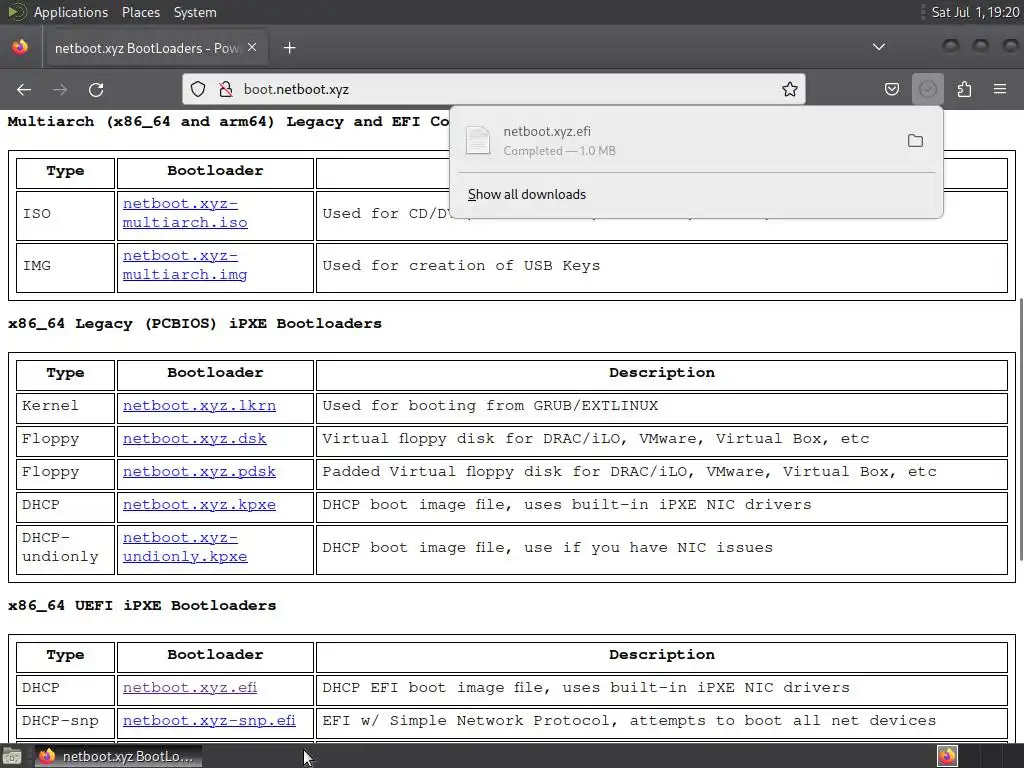The image size is (1024, 768).
Task: Open the downloaded netboot.xyz.efi file entry
Action: (x=679, y=141)
